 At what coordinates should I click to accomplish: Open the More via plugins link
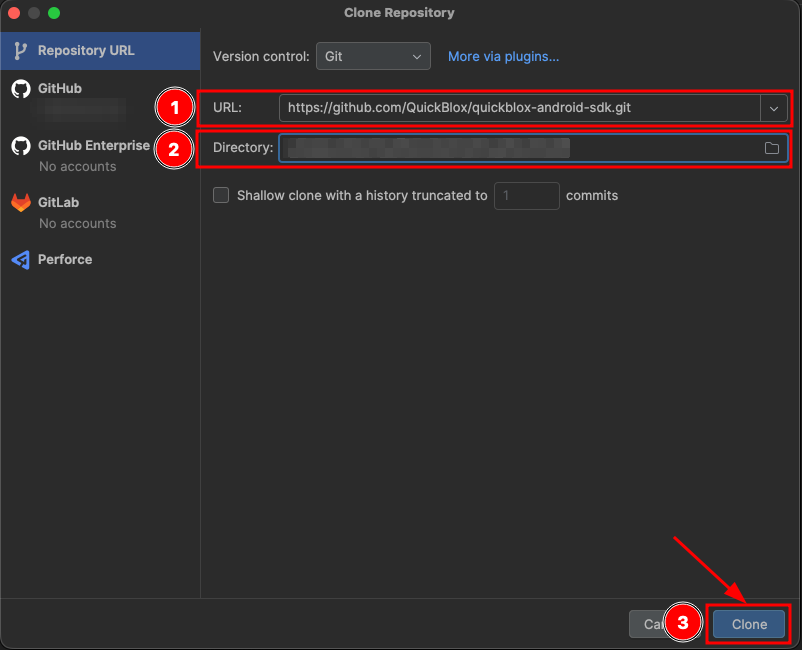click(x=503, y=56)
